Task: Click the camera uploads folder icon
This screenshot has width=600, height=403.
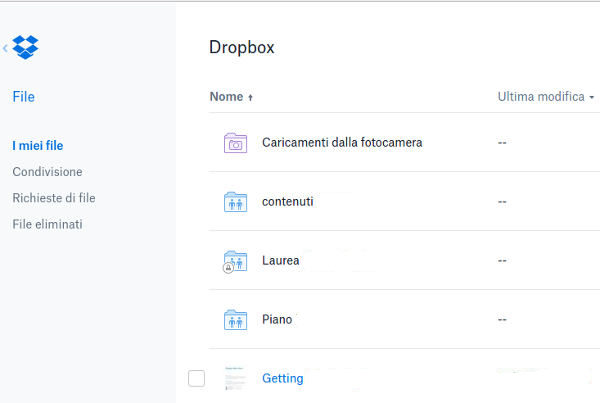Action: (x=235, y=143)
